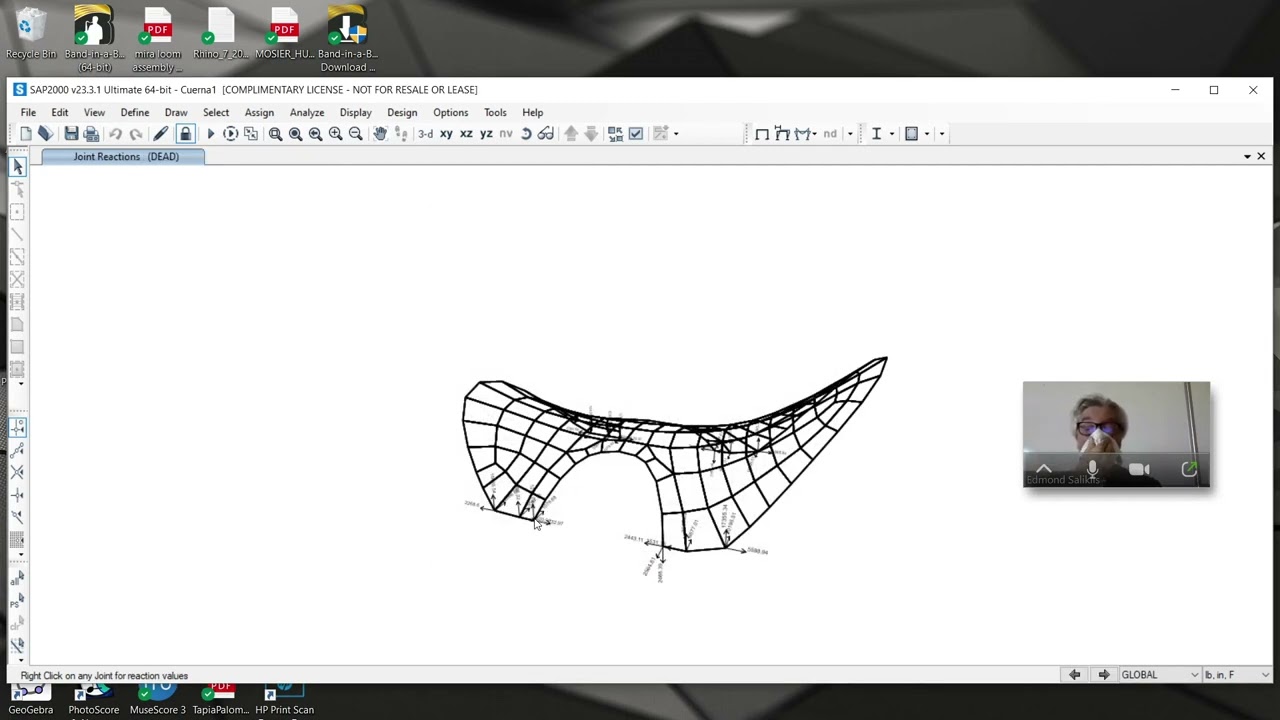Toggle snap to lines and edges

tap(17, 516)
